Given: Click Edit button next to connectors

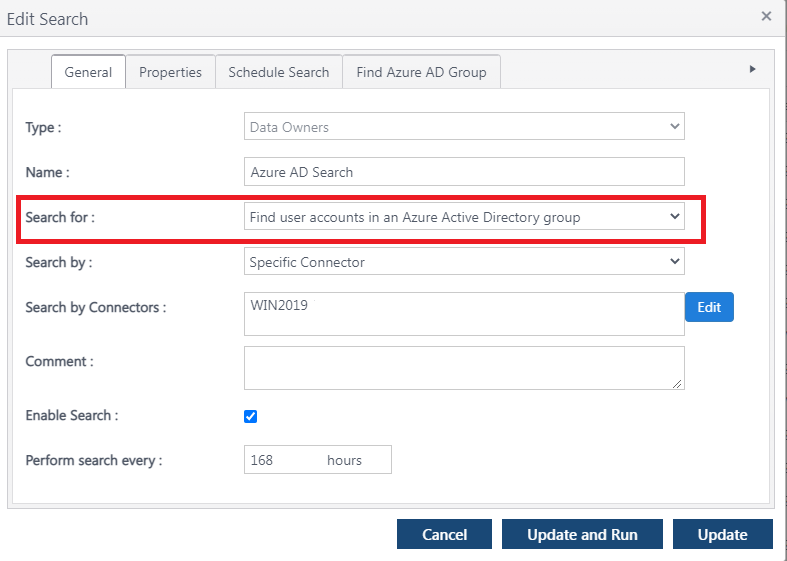Looking at the screenshot, I should [x=709, y=307].
